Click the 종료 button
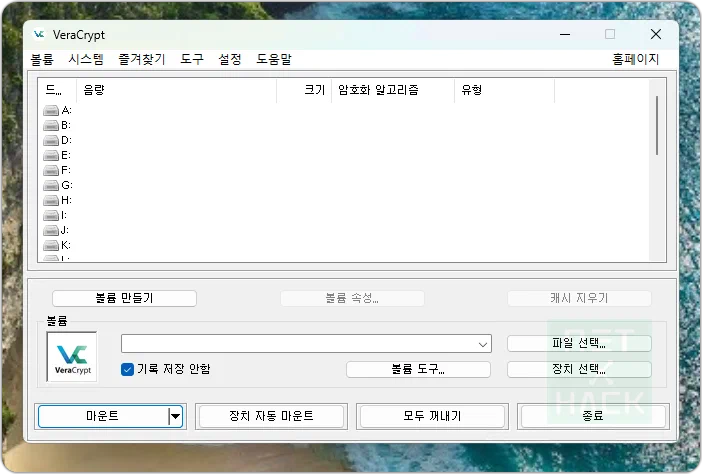702x474 pixels. [x=593, y=417]
